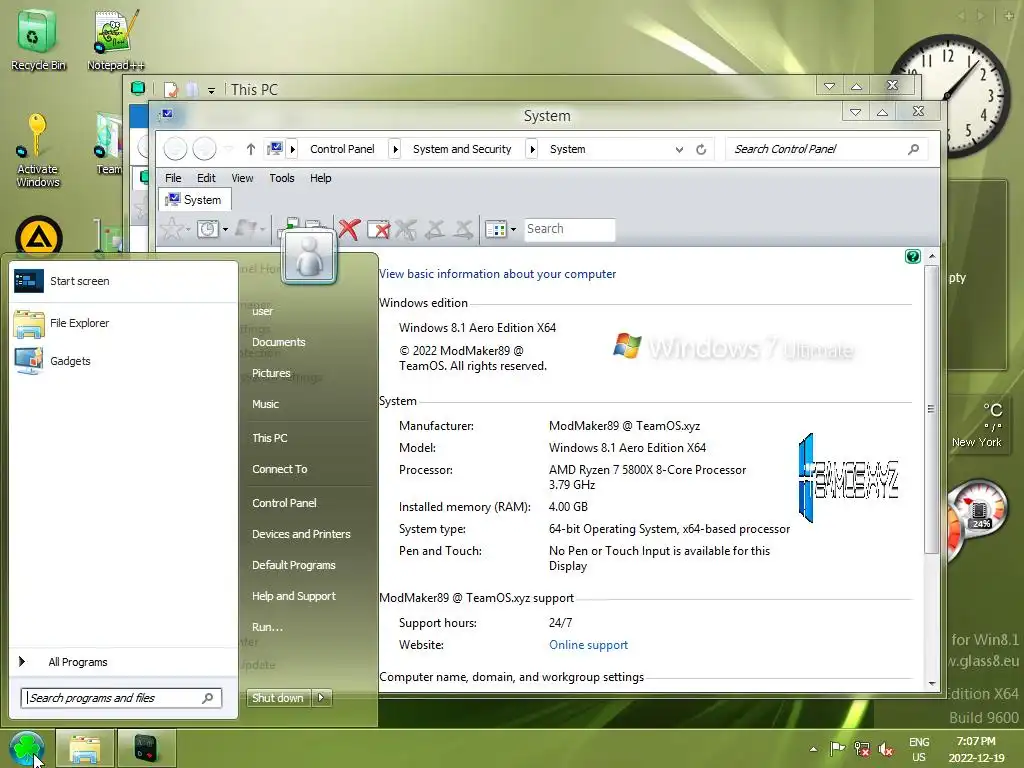Open Devices and Printers in Start menu
The width and height of the screenshot is (1024, 768).
[x=301, y=534]
